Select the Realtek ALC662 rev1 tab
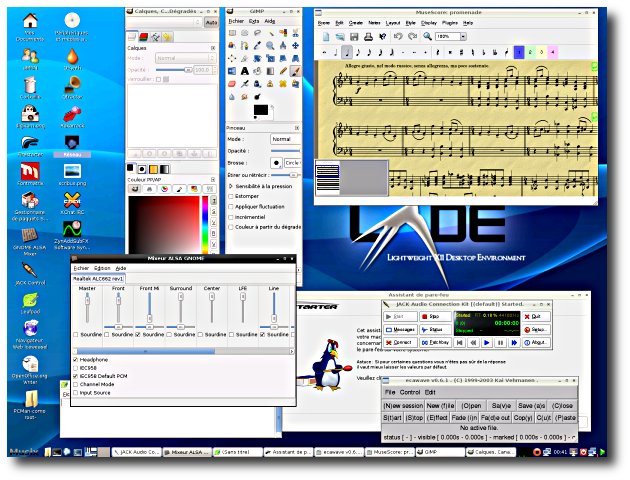 (98, 278)
